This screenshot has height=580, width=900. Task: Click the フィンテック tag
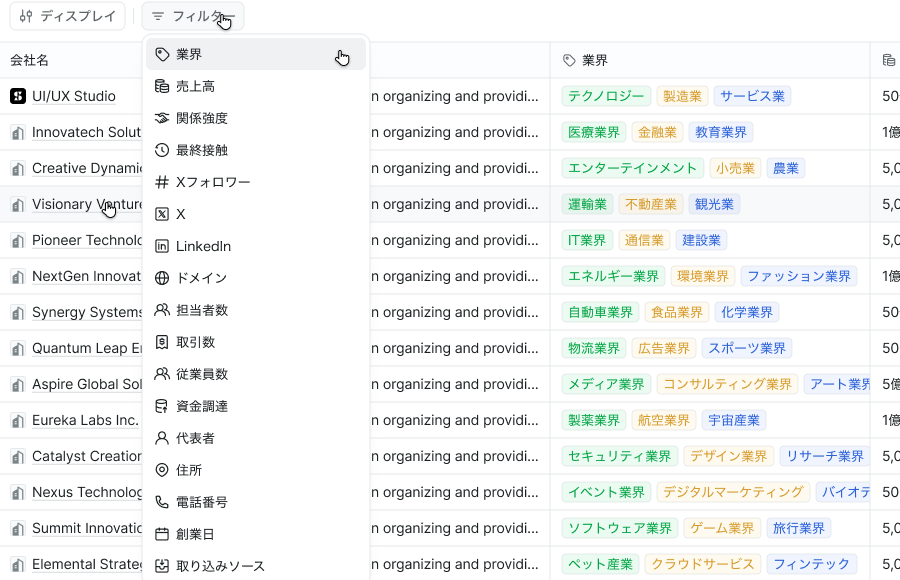point(812,565)
